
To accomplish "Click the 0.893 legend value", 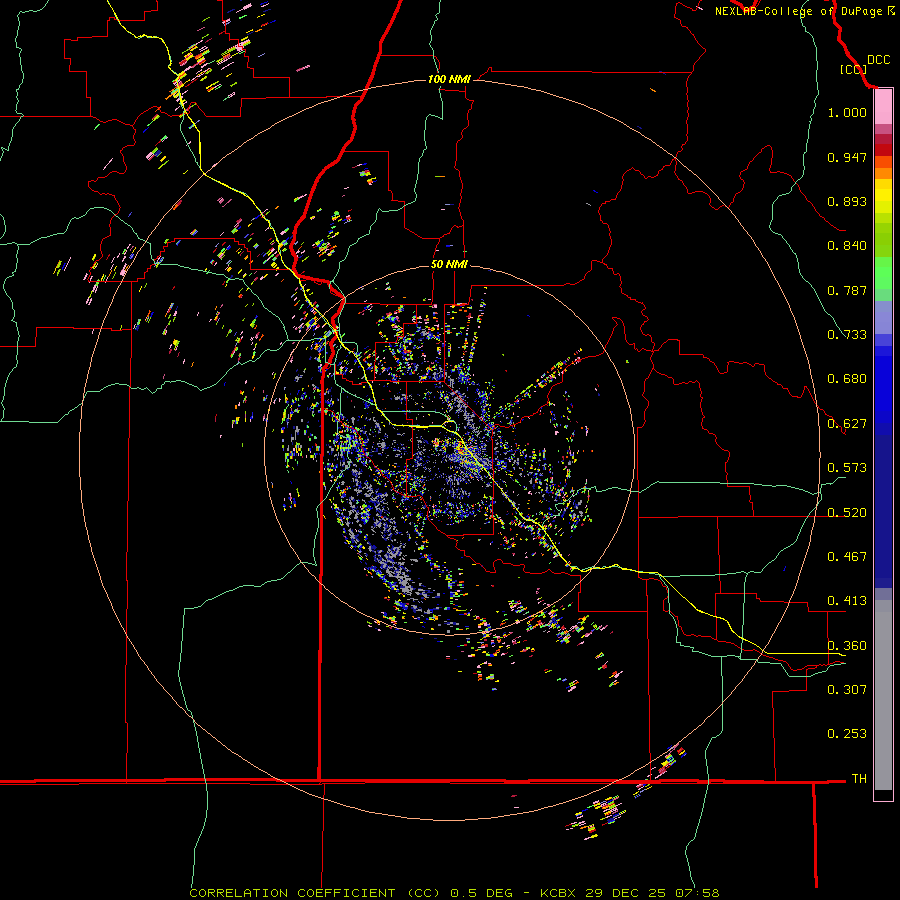I will [x=847, y=201].
